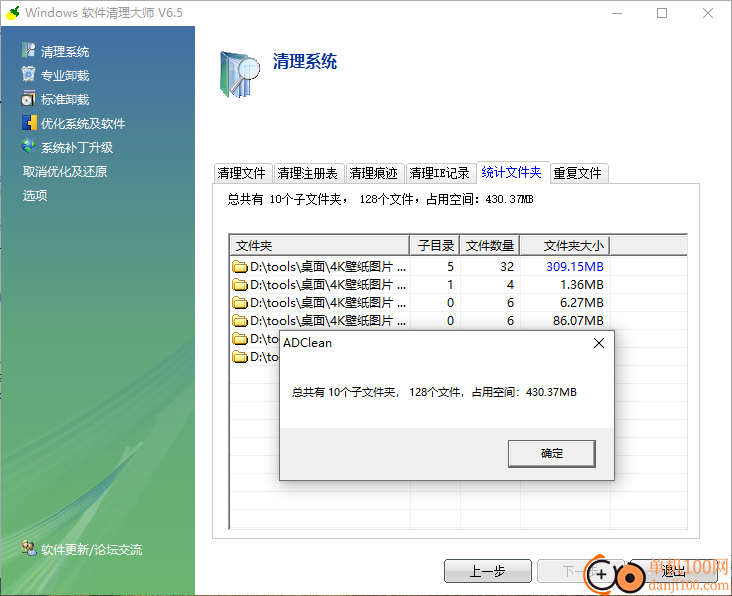Close the ADClean dialog
Screen dimensions: 732x596
click(x=599, y=343)
